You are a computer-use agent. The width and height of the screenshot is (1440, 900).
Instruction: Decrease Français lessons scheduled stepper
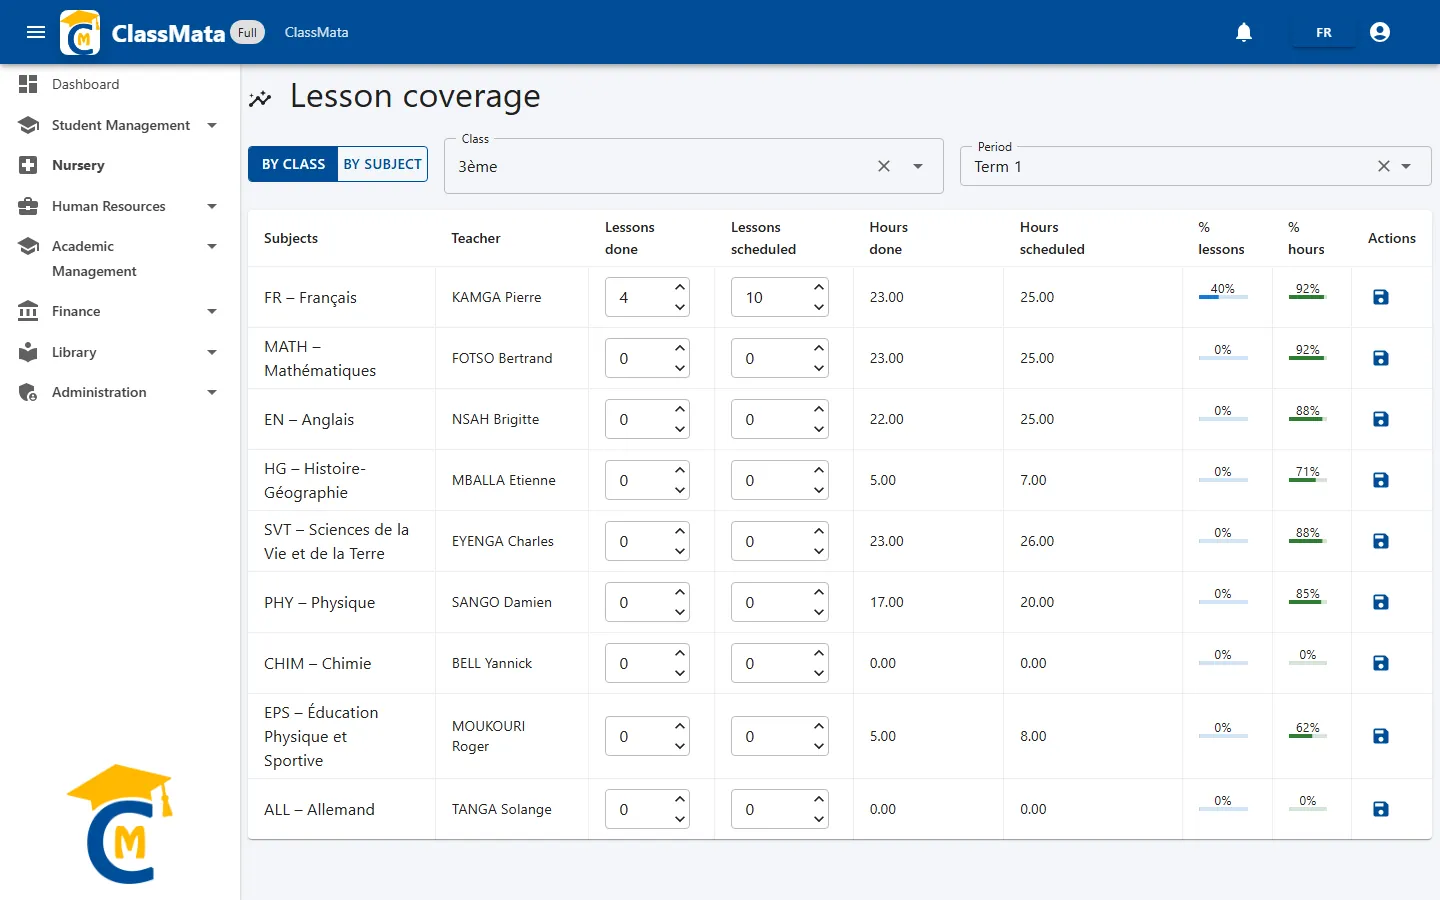coord(819,307)
